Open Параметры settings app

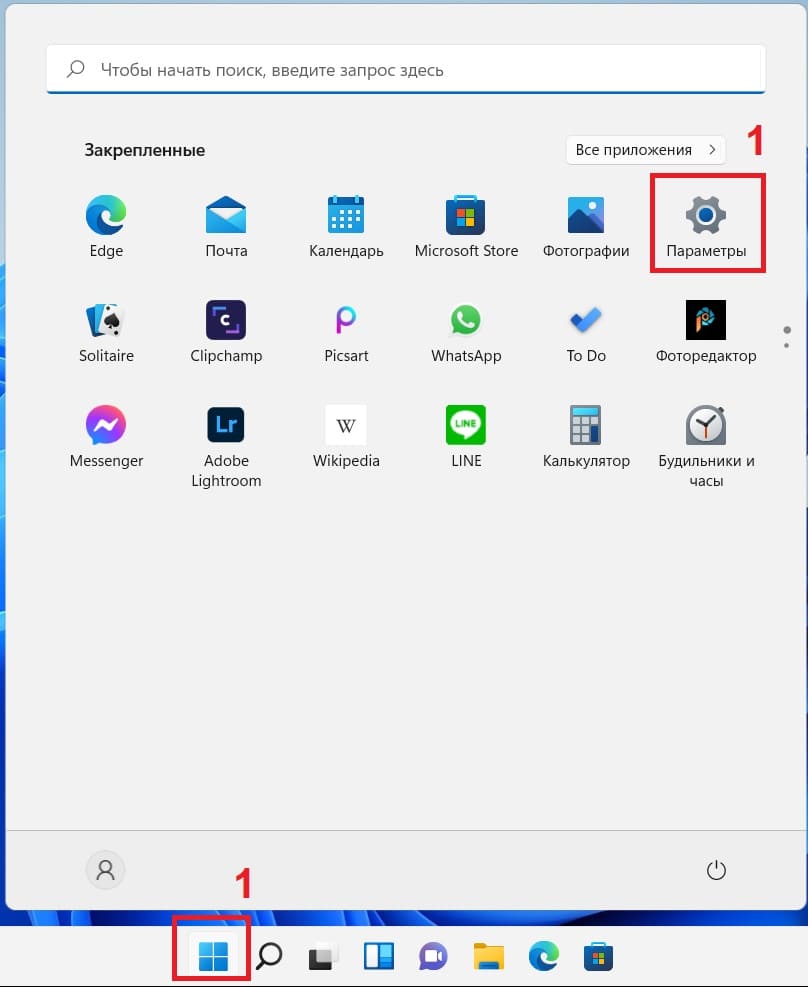706,227
